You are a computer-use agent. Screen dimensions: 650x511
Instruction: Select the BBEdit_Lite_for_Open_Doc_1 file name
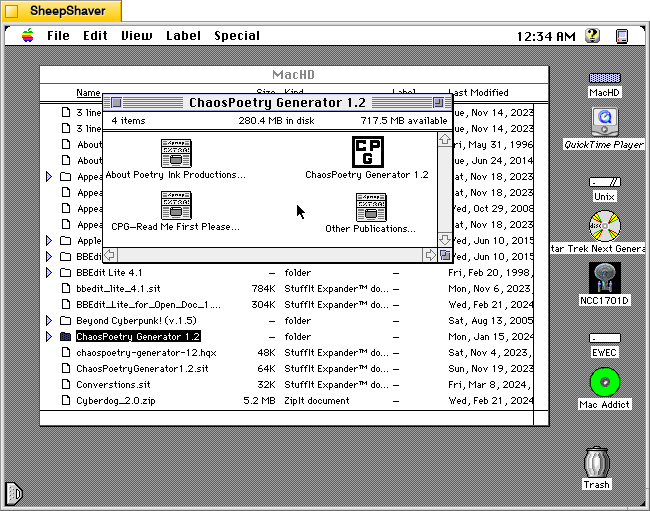[148, 305]
